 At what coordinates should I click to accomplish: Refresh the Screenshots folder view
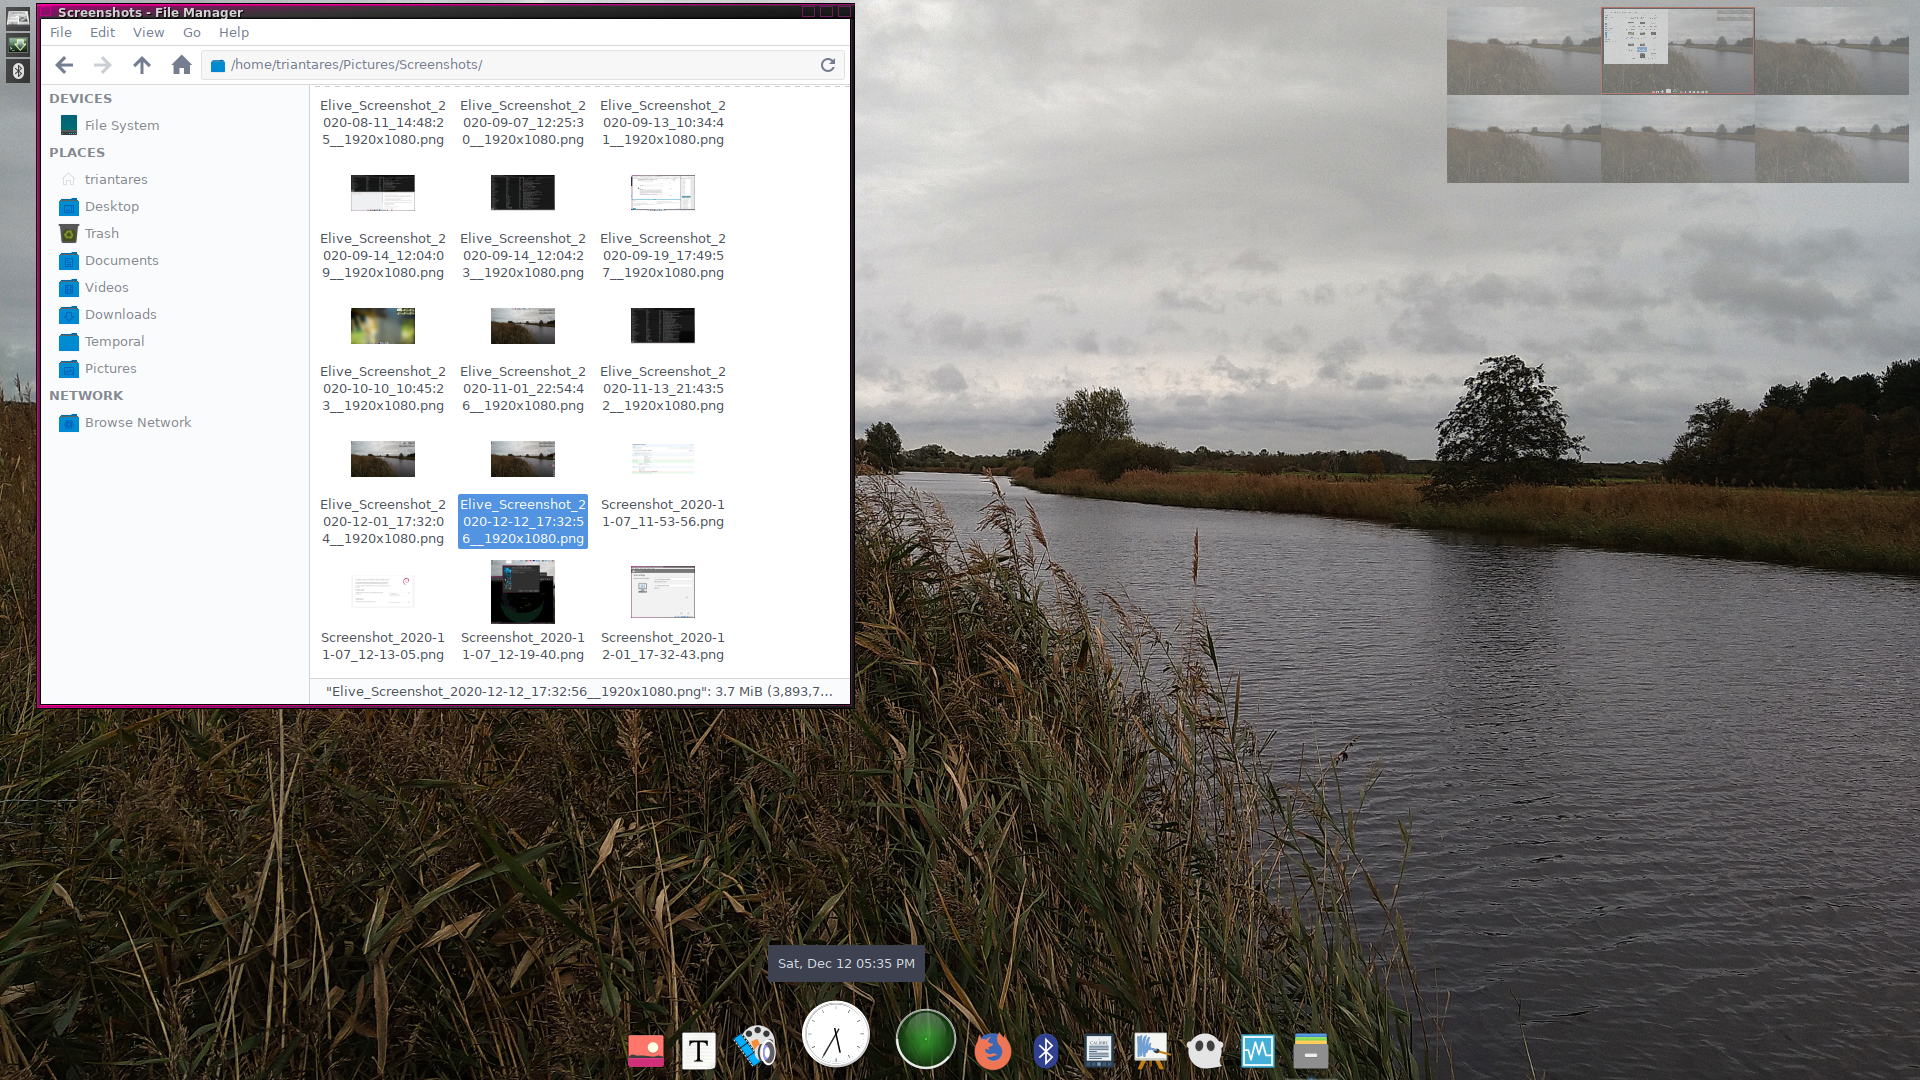pyautogui.click(x=828, y=64)
